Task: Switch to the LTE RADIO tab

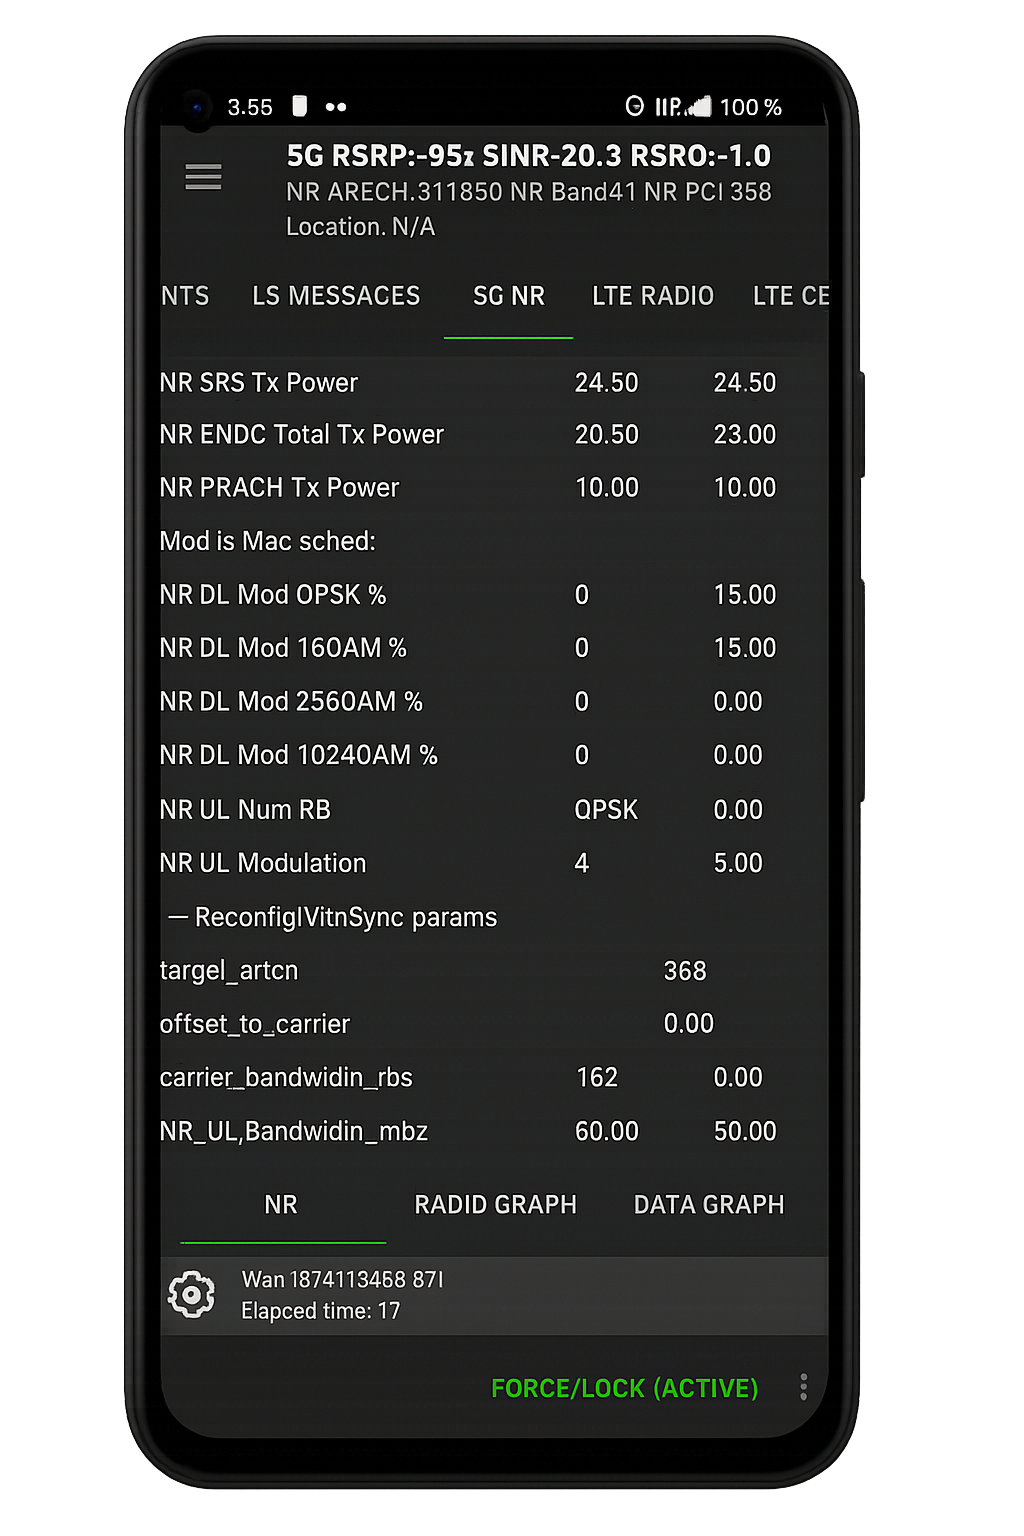Action: (652, 296)
